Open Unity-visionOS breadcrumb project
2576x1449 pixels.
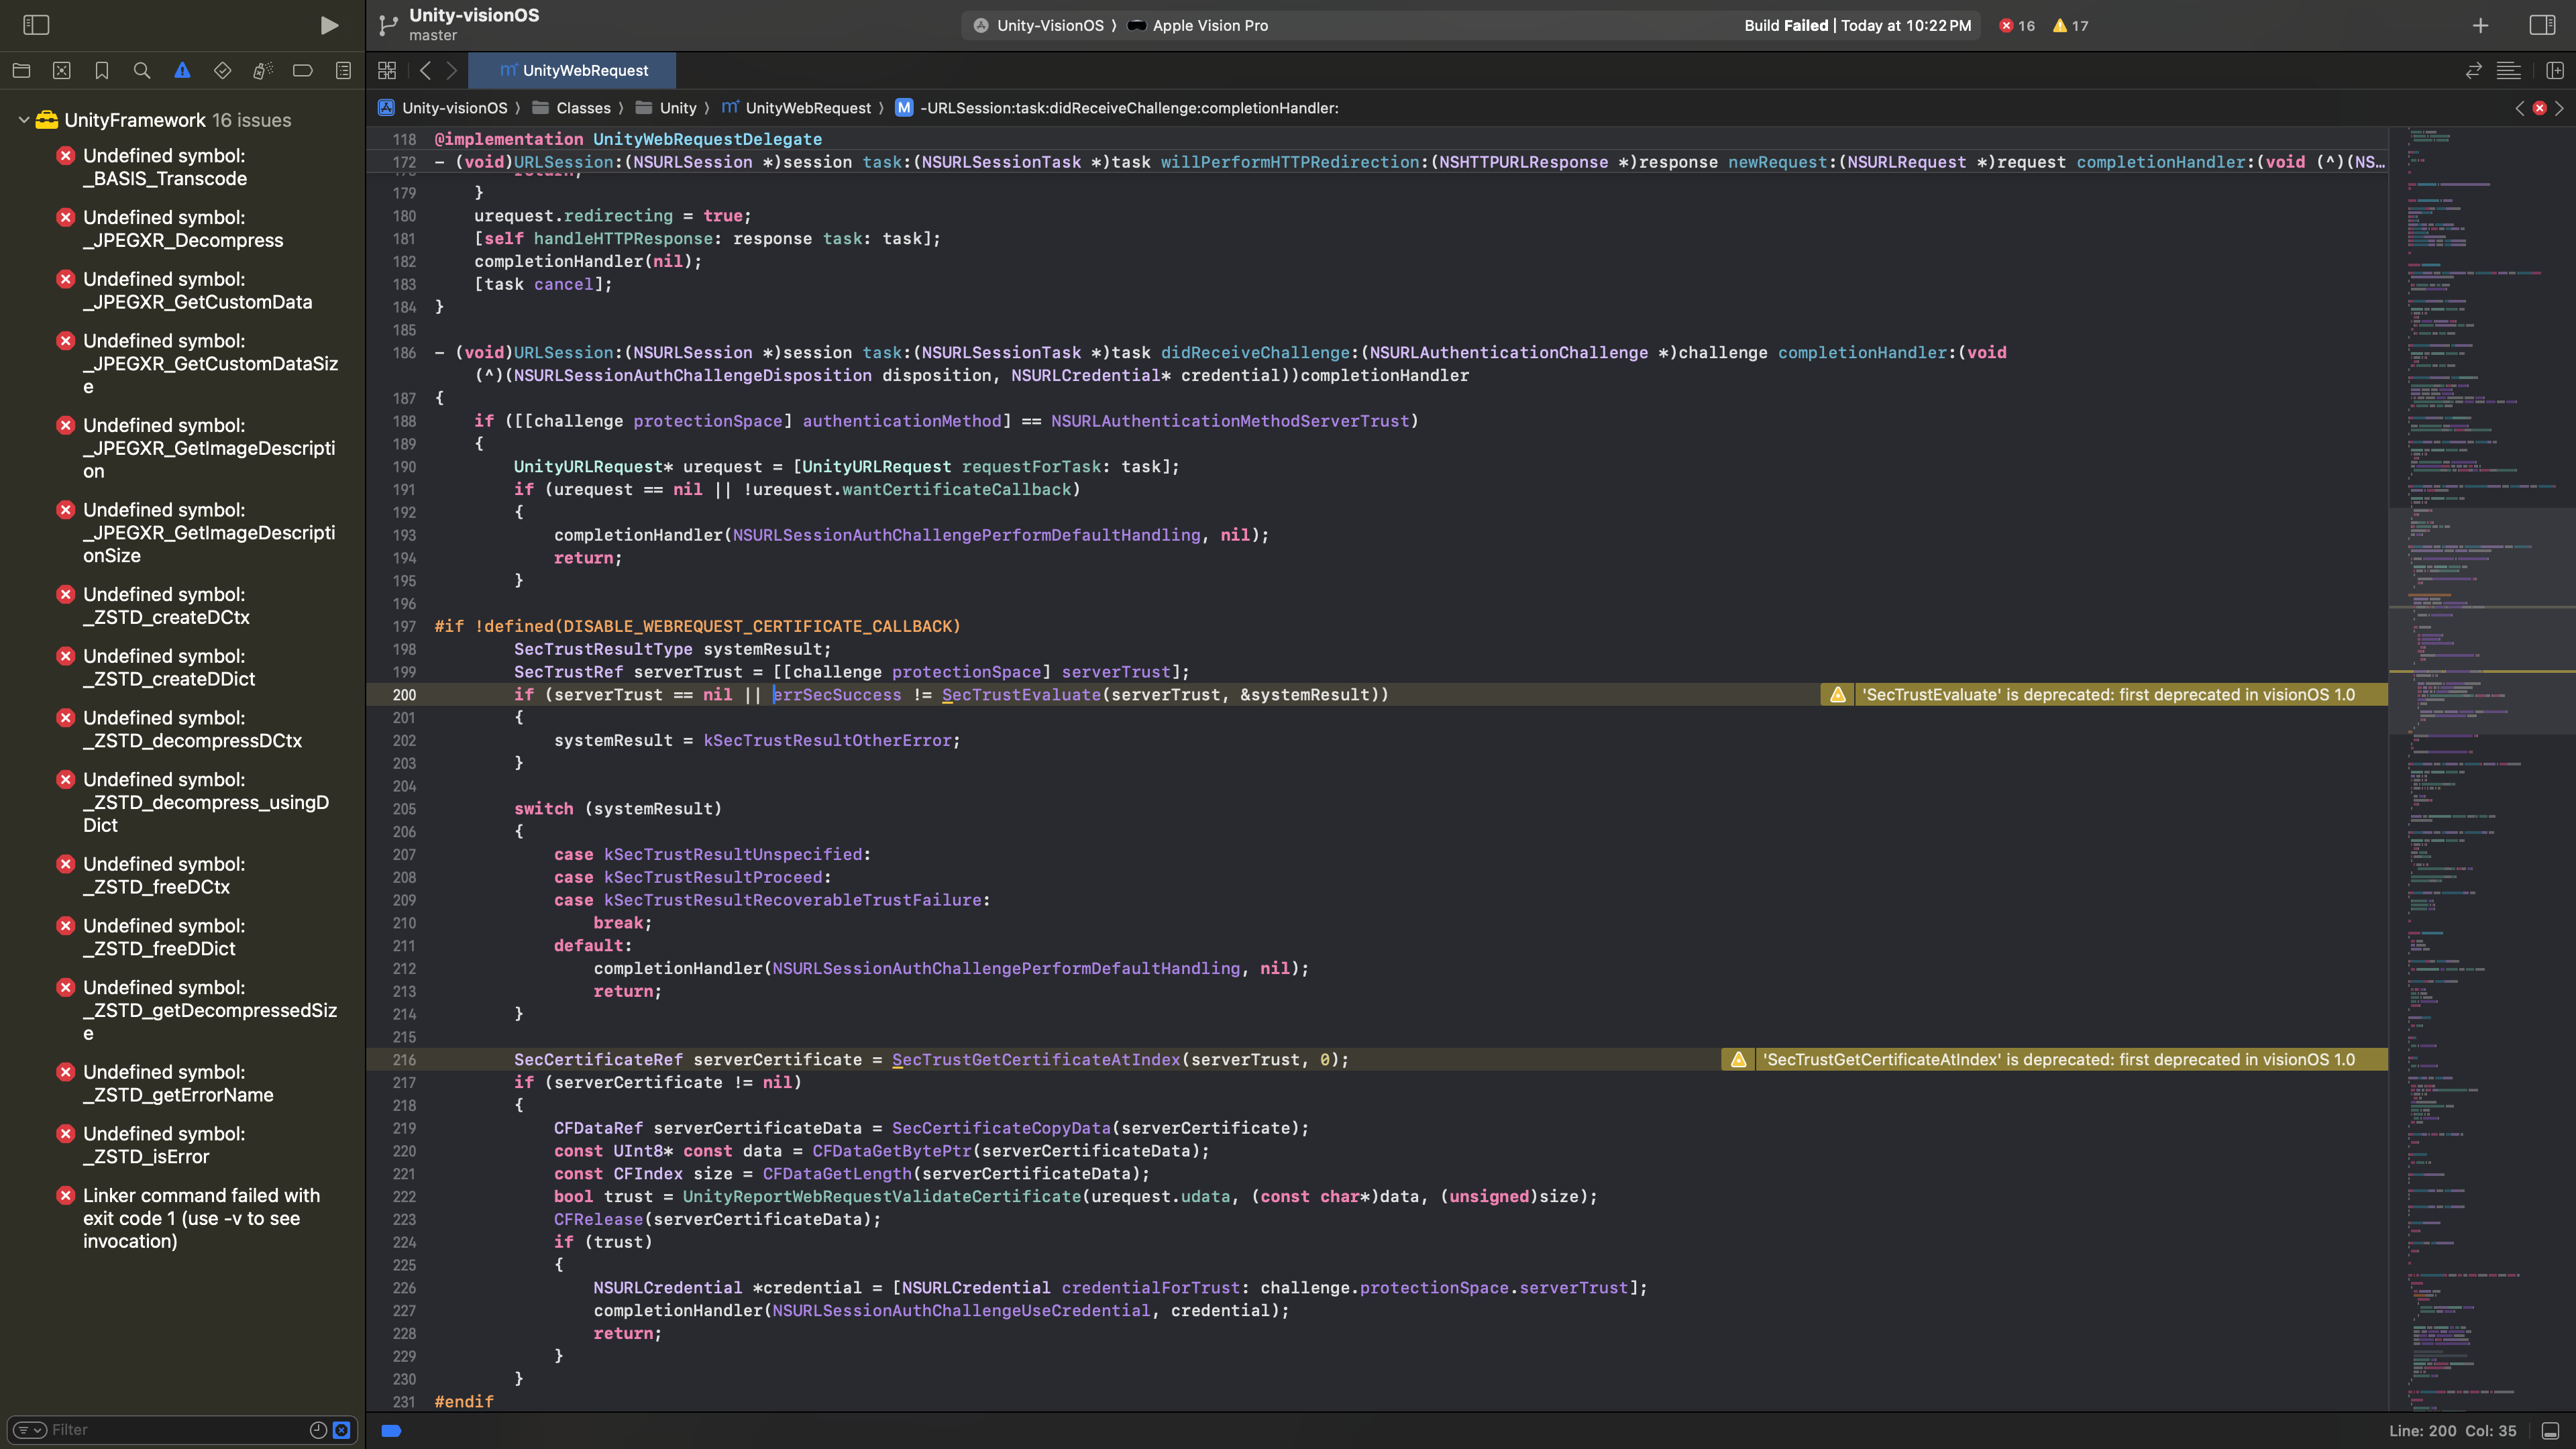tap(443, 108)
